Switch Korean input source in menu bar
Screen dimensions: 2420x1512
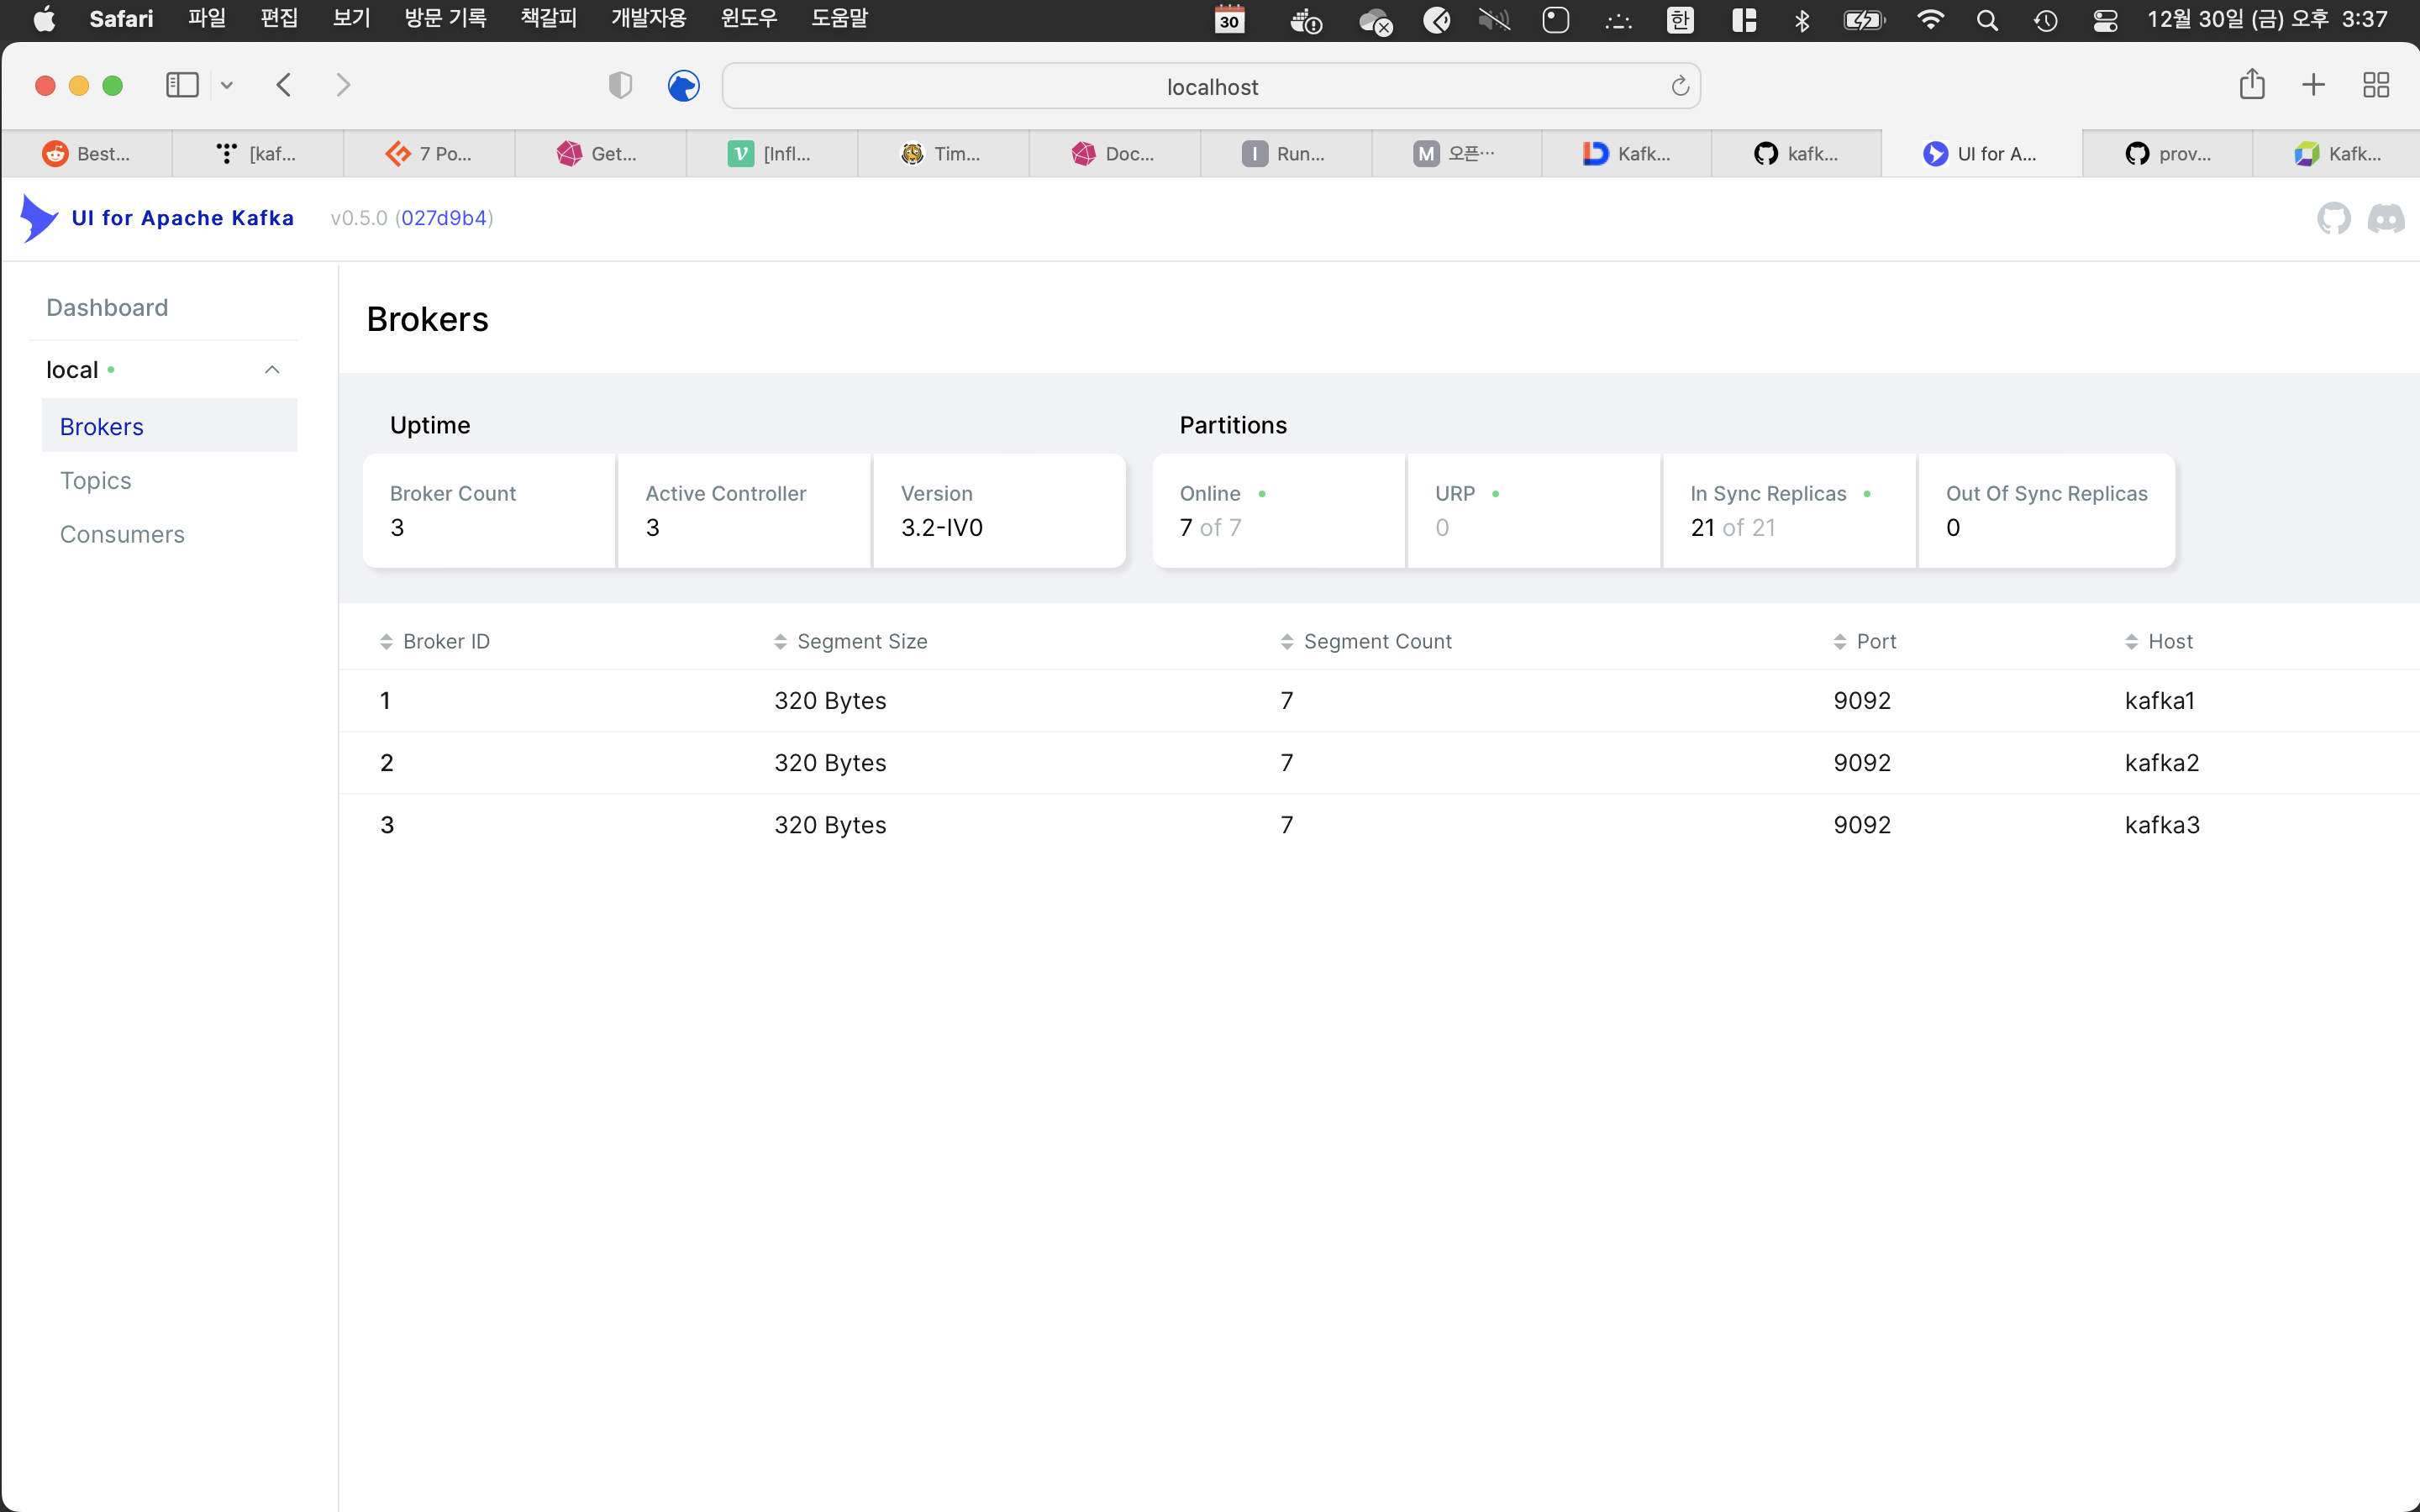pyautogui.click(x=1680, y=20)
